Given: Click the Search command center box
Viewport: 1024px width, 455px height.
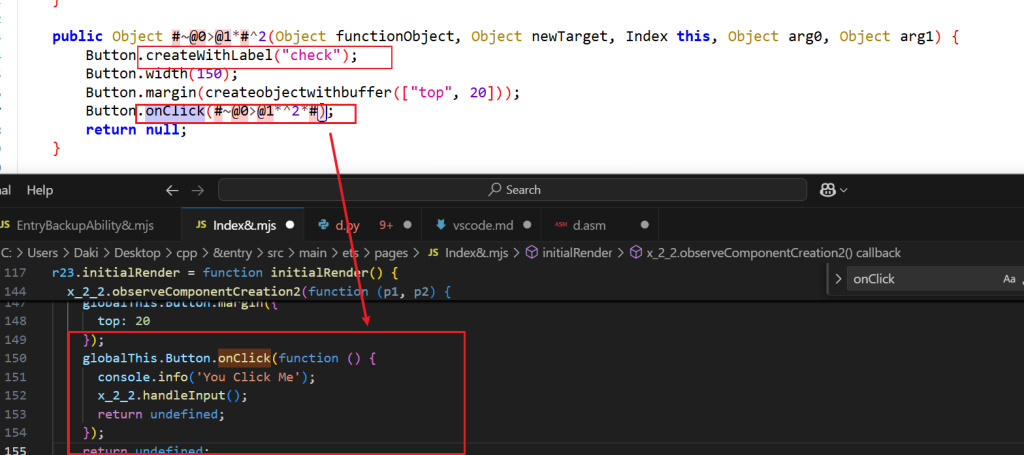Looking at the screenshot, I should (513, 190).
